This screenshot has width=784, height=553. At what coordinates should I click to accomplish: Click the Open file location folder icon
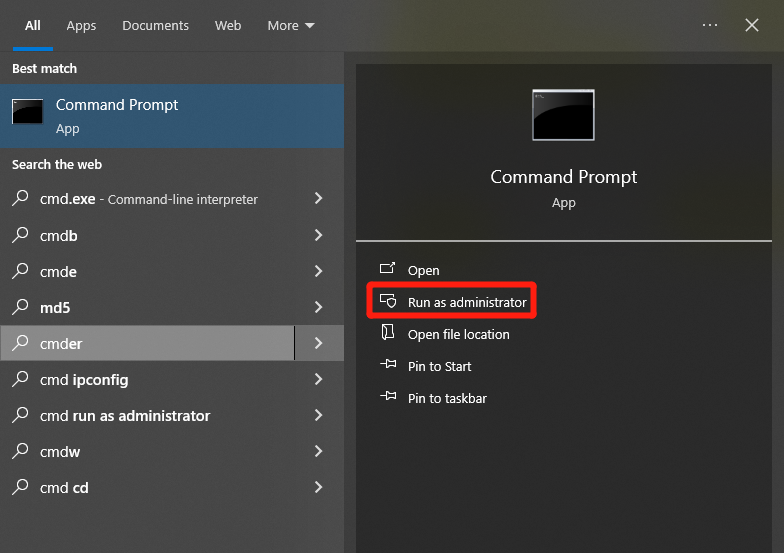point(388,332)
